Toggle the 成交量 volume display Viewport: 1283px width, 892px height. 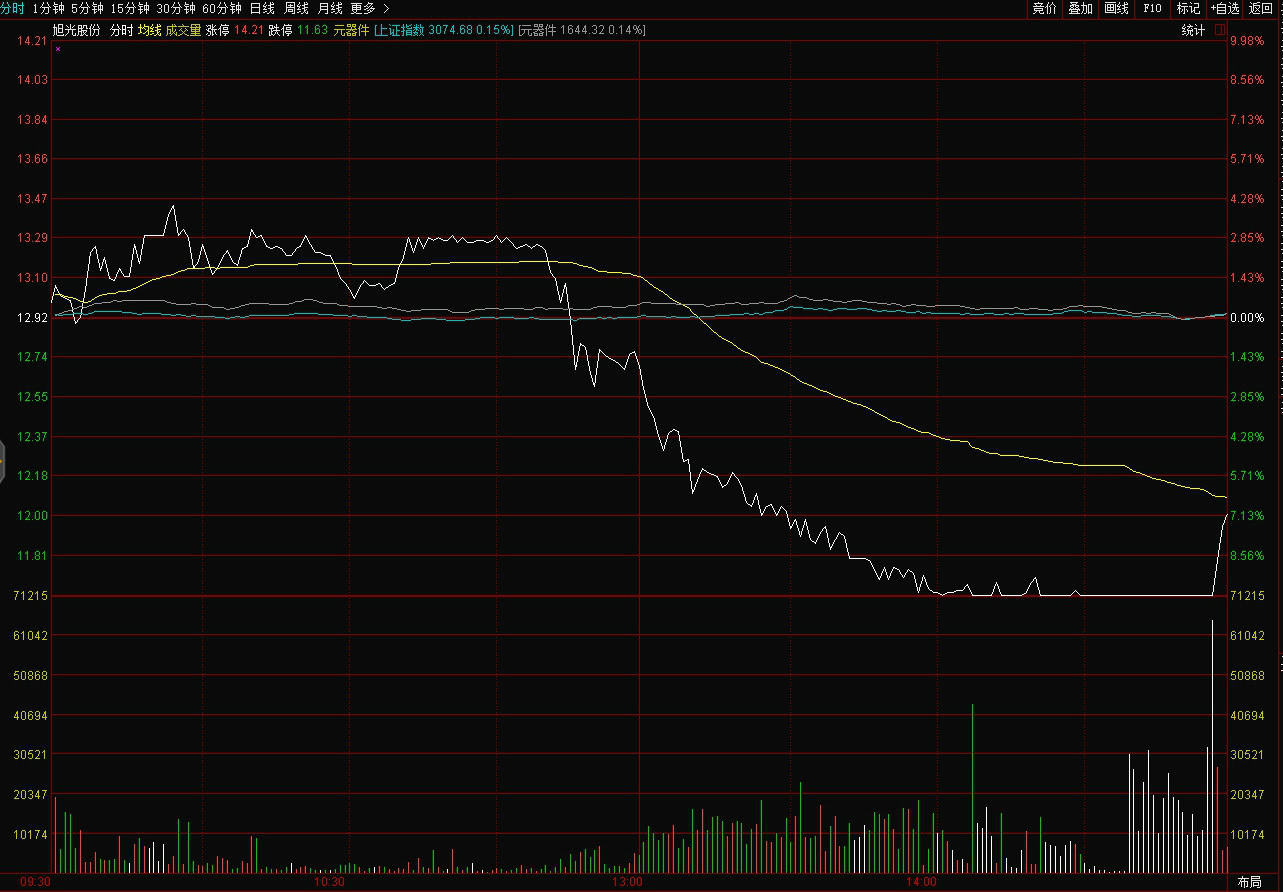(183, 30)
